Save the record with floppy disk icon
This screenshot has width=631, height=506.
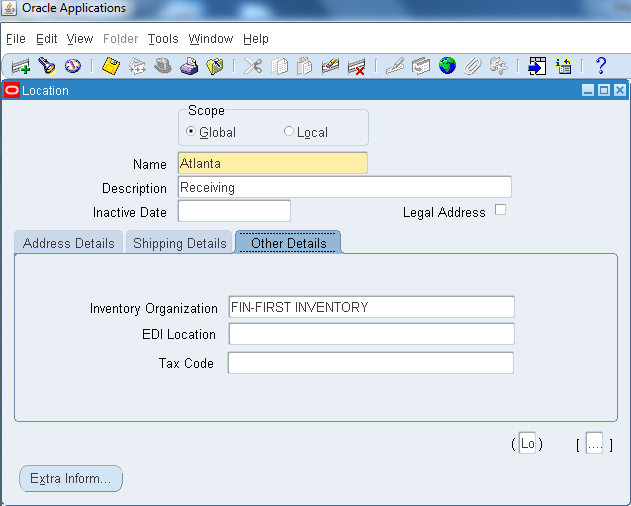(111, 66)
